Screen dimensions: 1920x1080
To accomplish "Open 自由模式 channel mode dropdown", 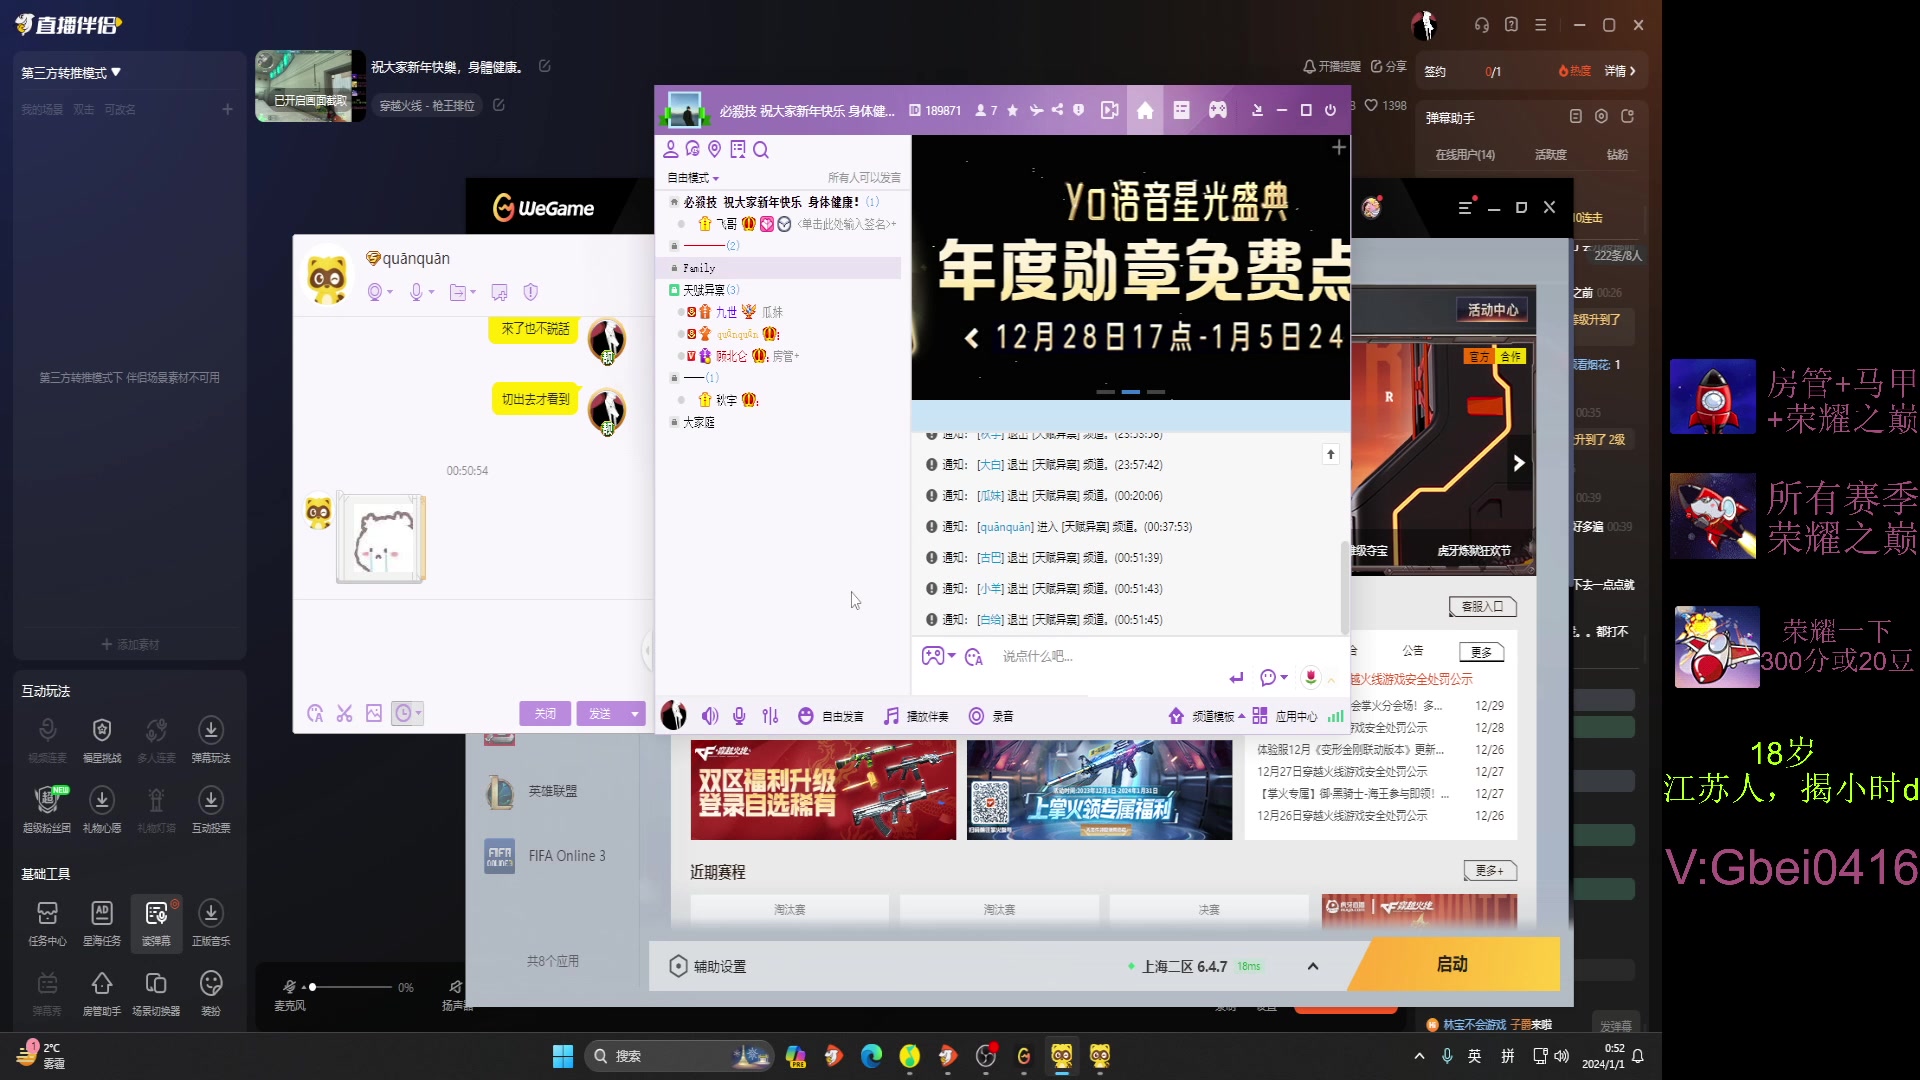I will [x=693, y=178].
